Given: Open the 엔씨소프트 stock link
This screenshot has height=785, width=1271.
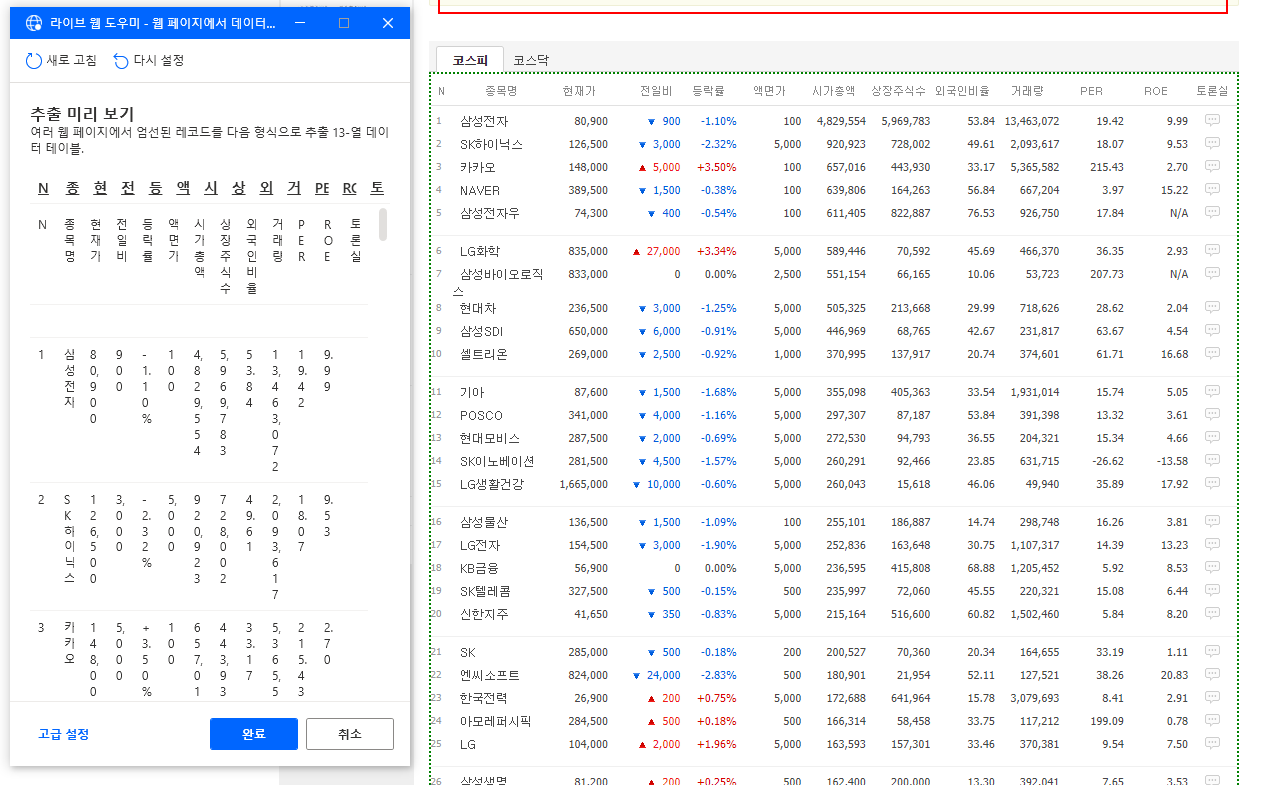Looking at the screenshot, I should (x=490, y=675).
